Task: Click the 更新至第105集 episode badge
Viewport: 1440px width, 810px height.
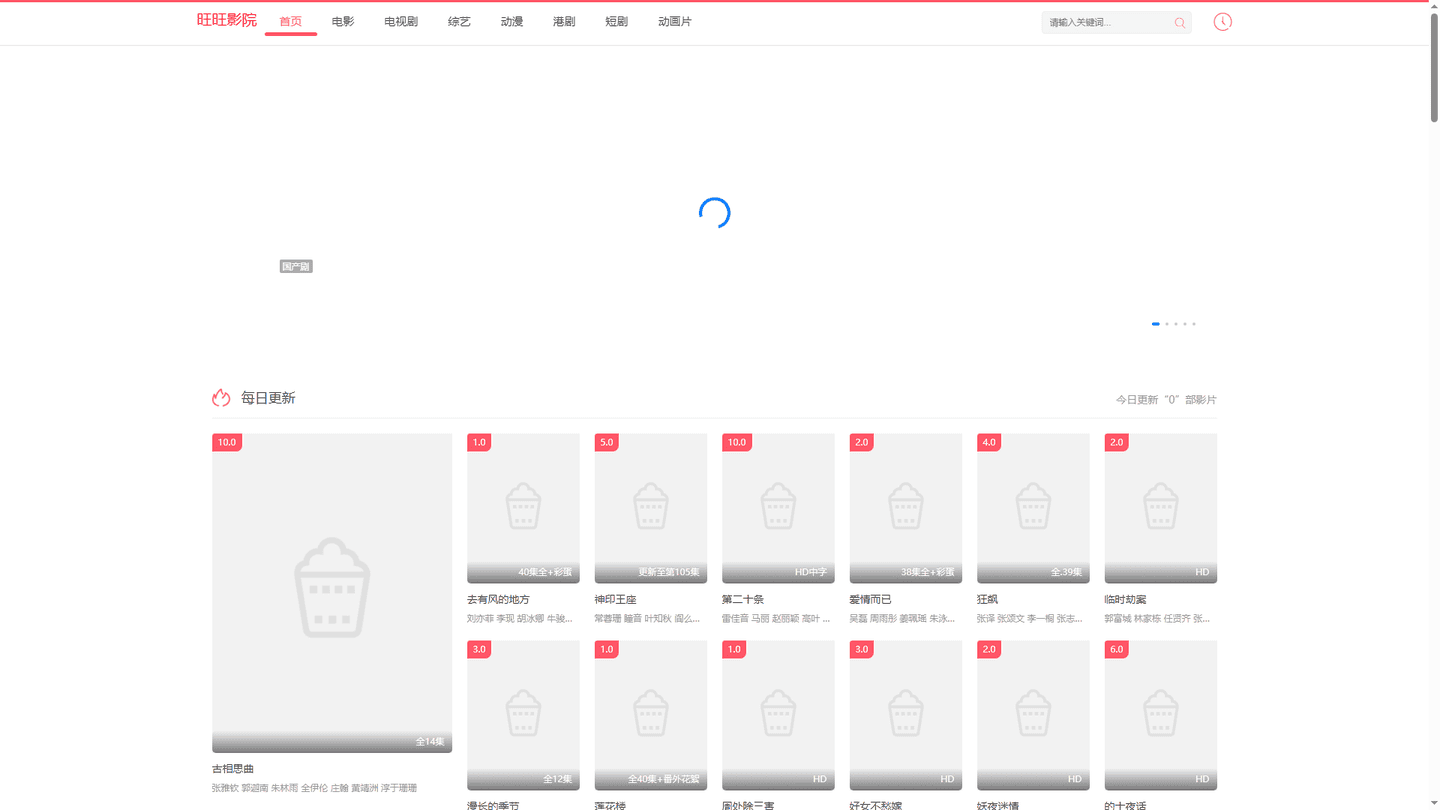Action: coord(669,573)
